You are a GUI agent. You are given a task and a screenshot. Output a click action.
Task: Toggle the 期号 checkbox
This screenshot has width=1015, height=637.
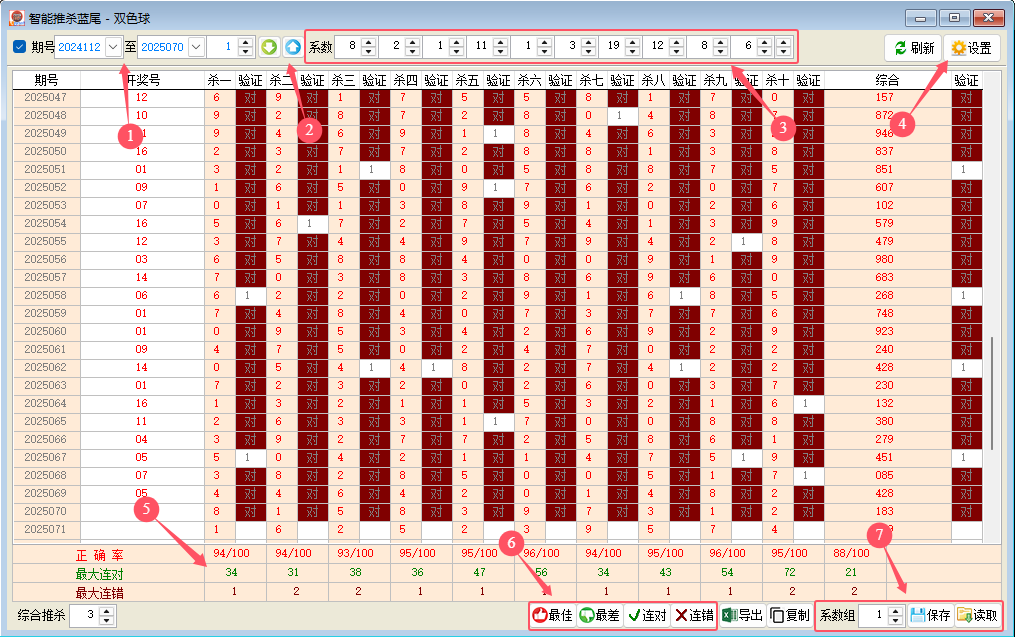(20, 47)
